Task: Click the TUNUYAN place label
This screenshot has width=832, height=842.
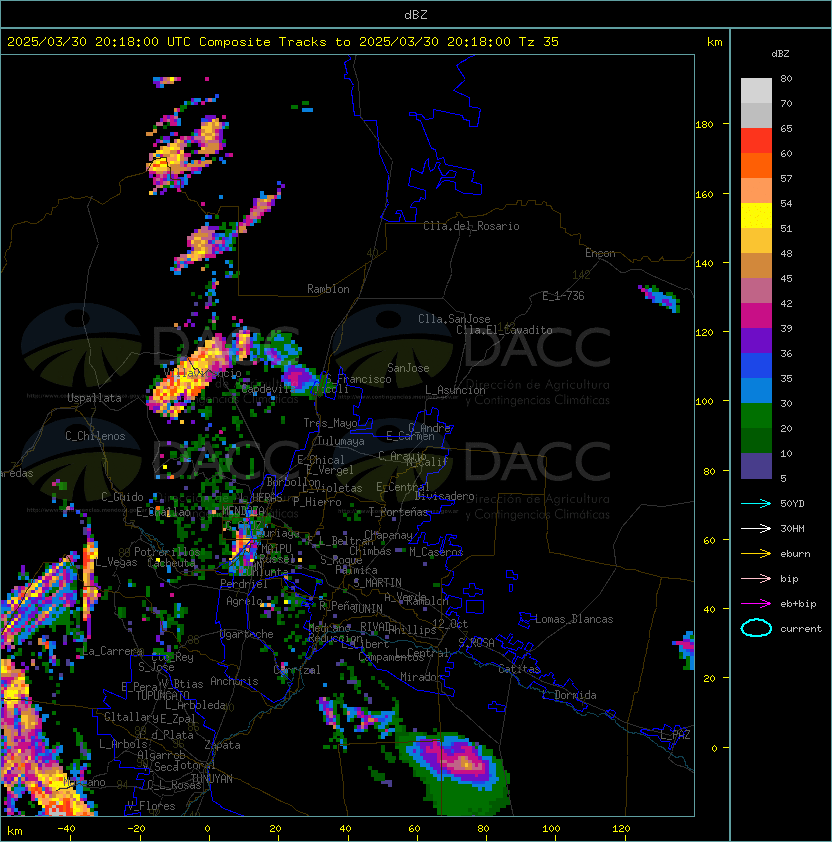Action: tap(212, 779)
